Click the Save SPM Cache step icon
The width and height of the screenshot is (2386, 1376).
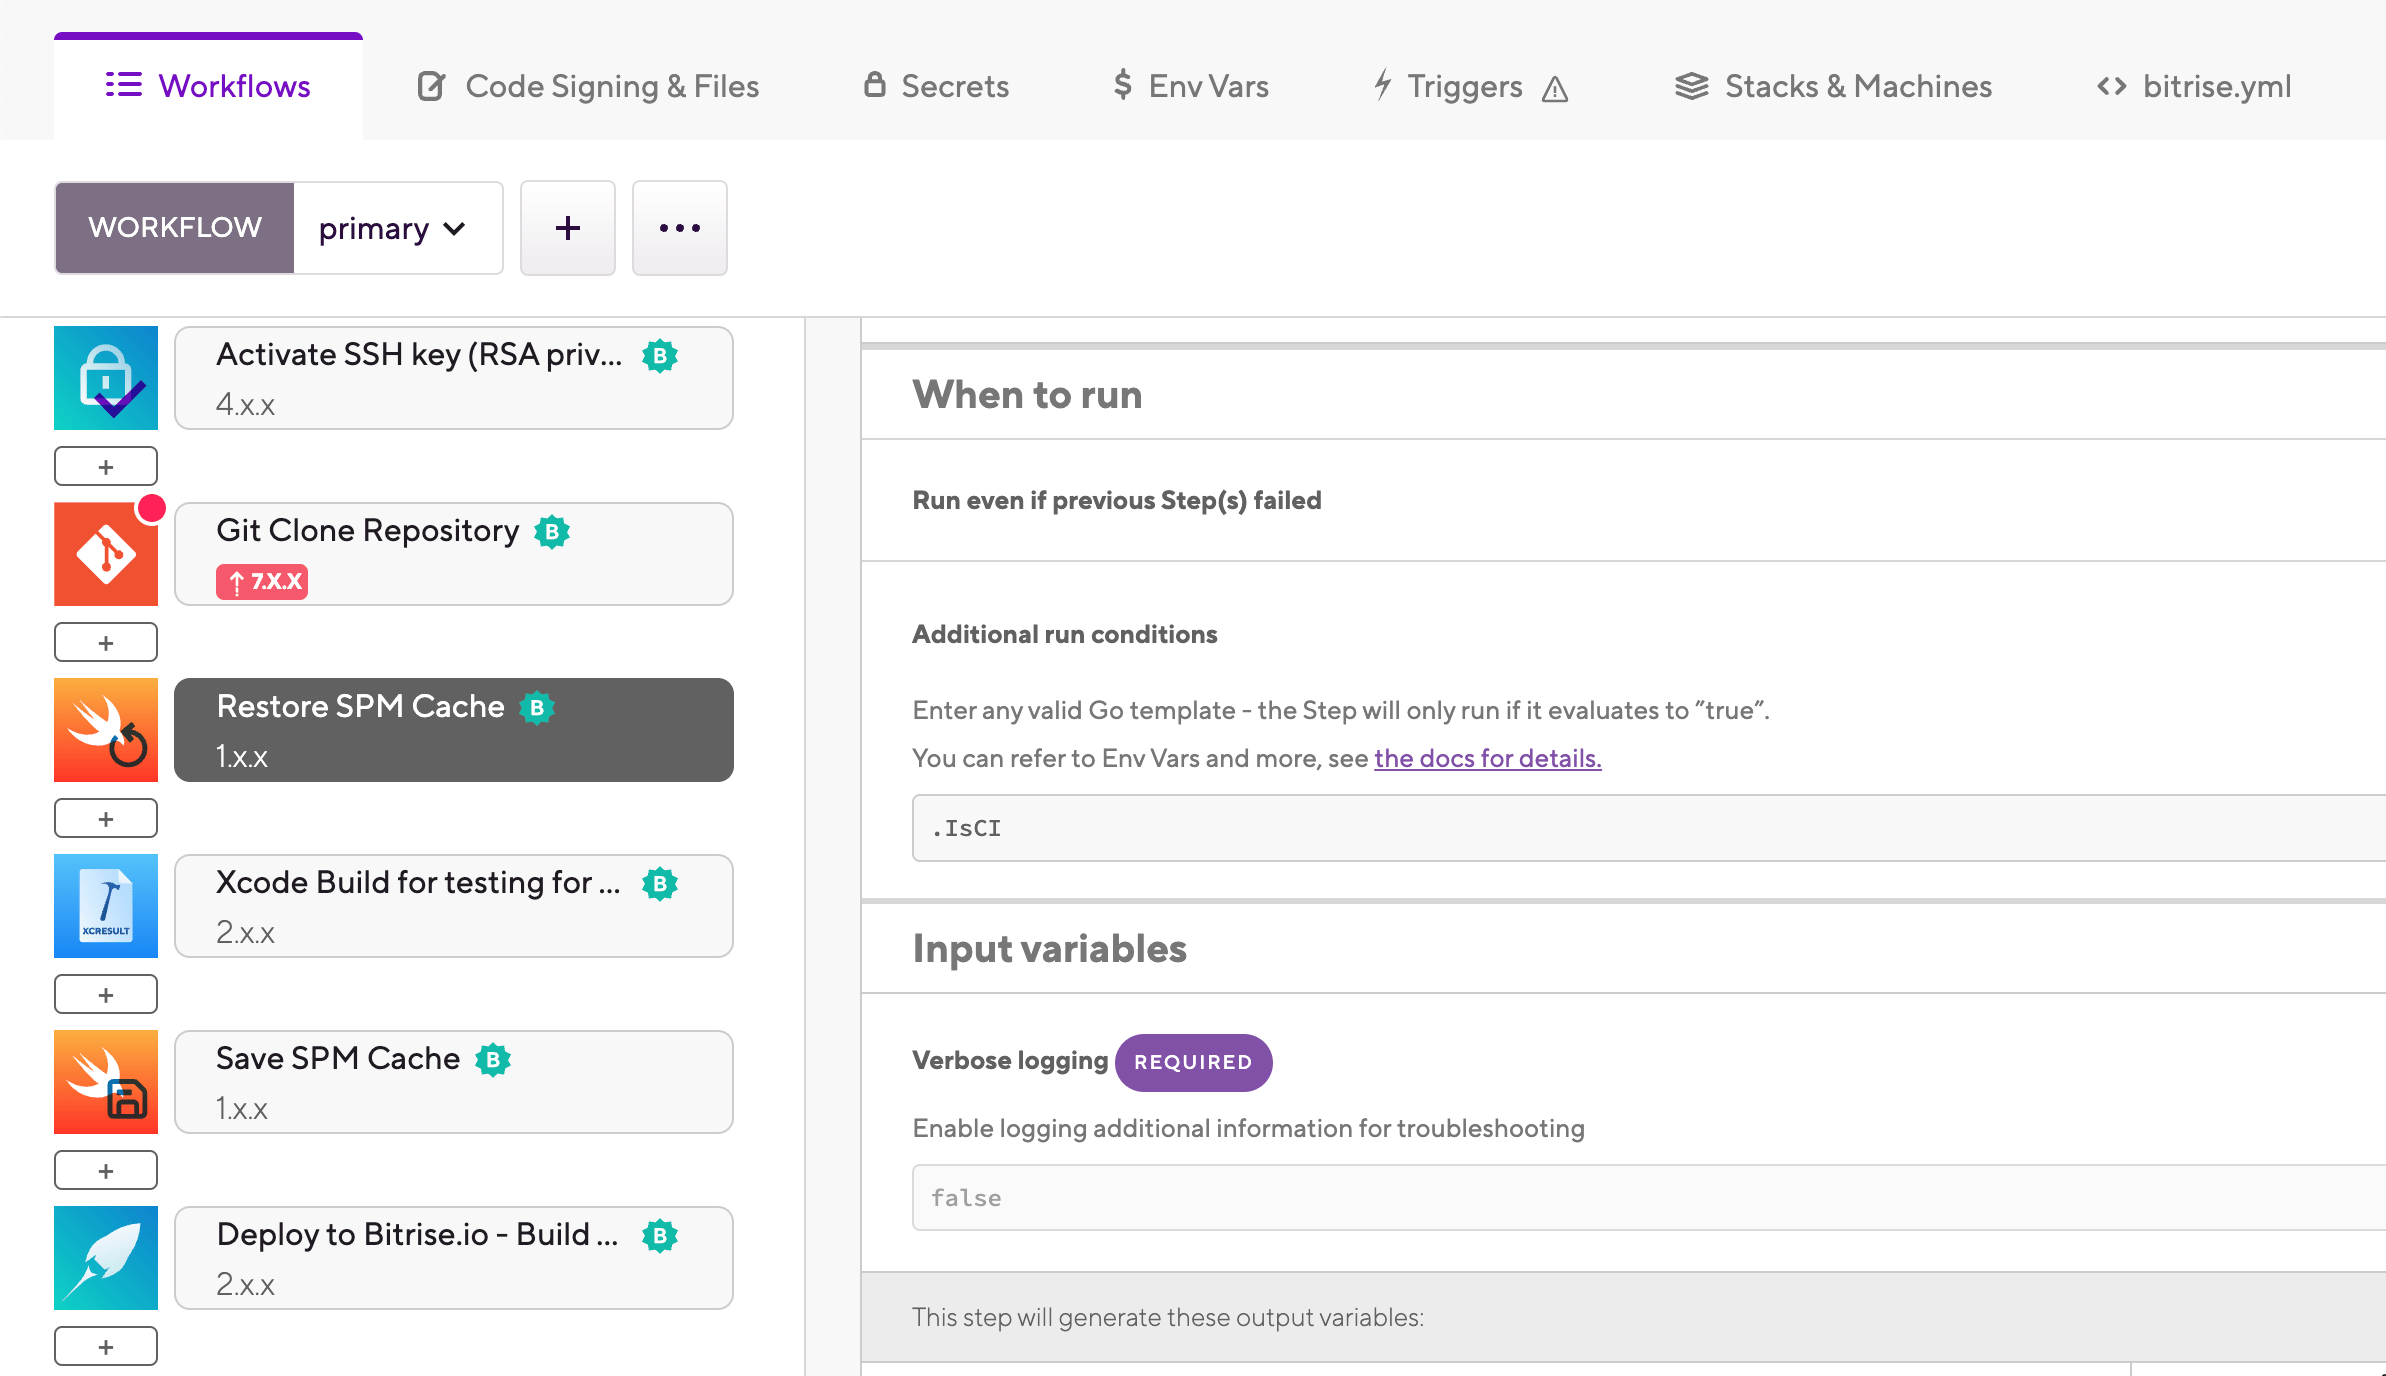106,1082
